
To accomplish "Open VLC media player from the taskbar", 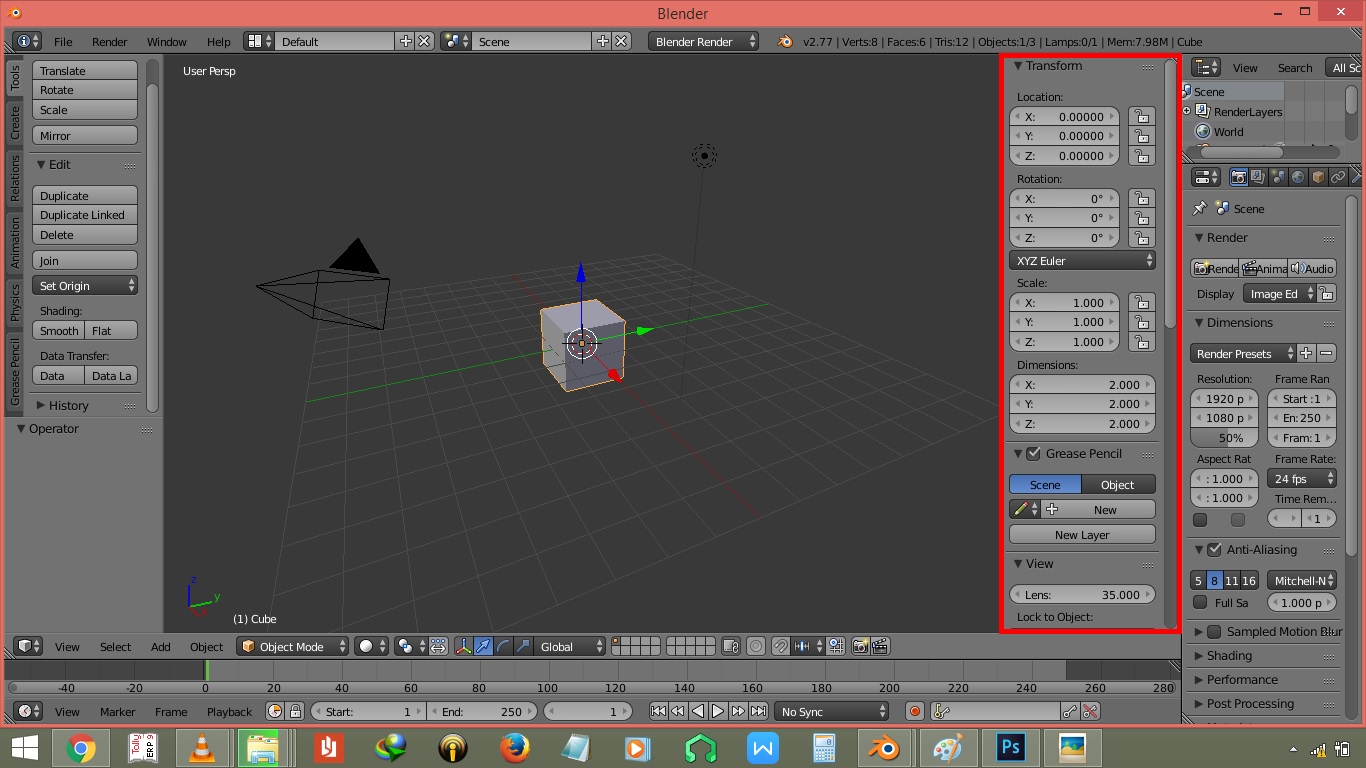I will 201,747.
